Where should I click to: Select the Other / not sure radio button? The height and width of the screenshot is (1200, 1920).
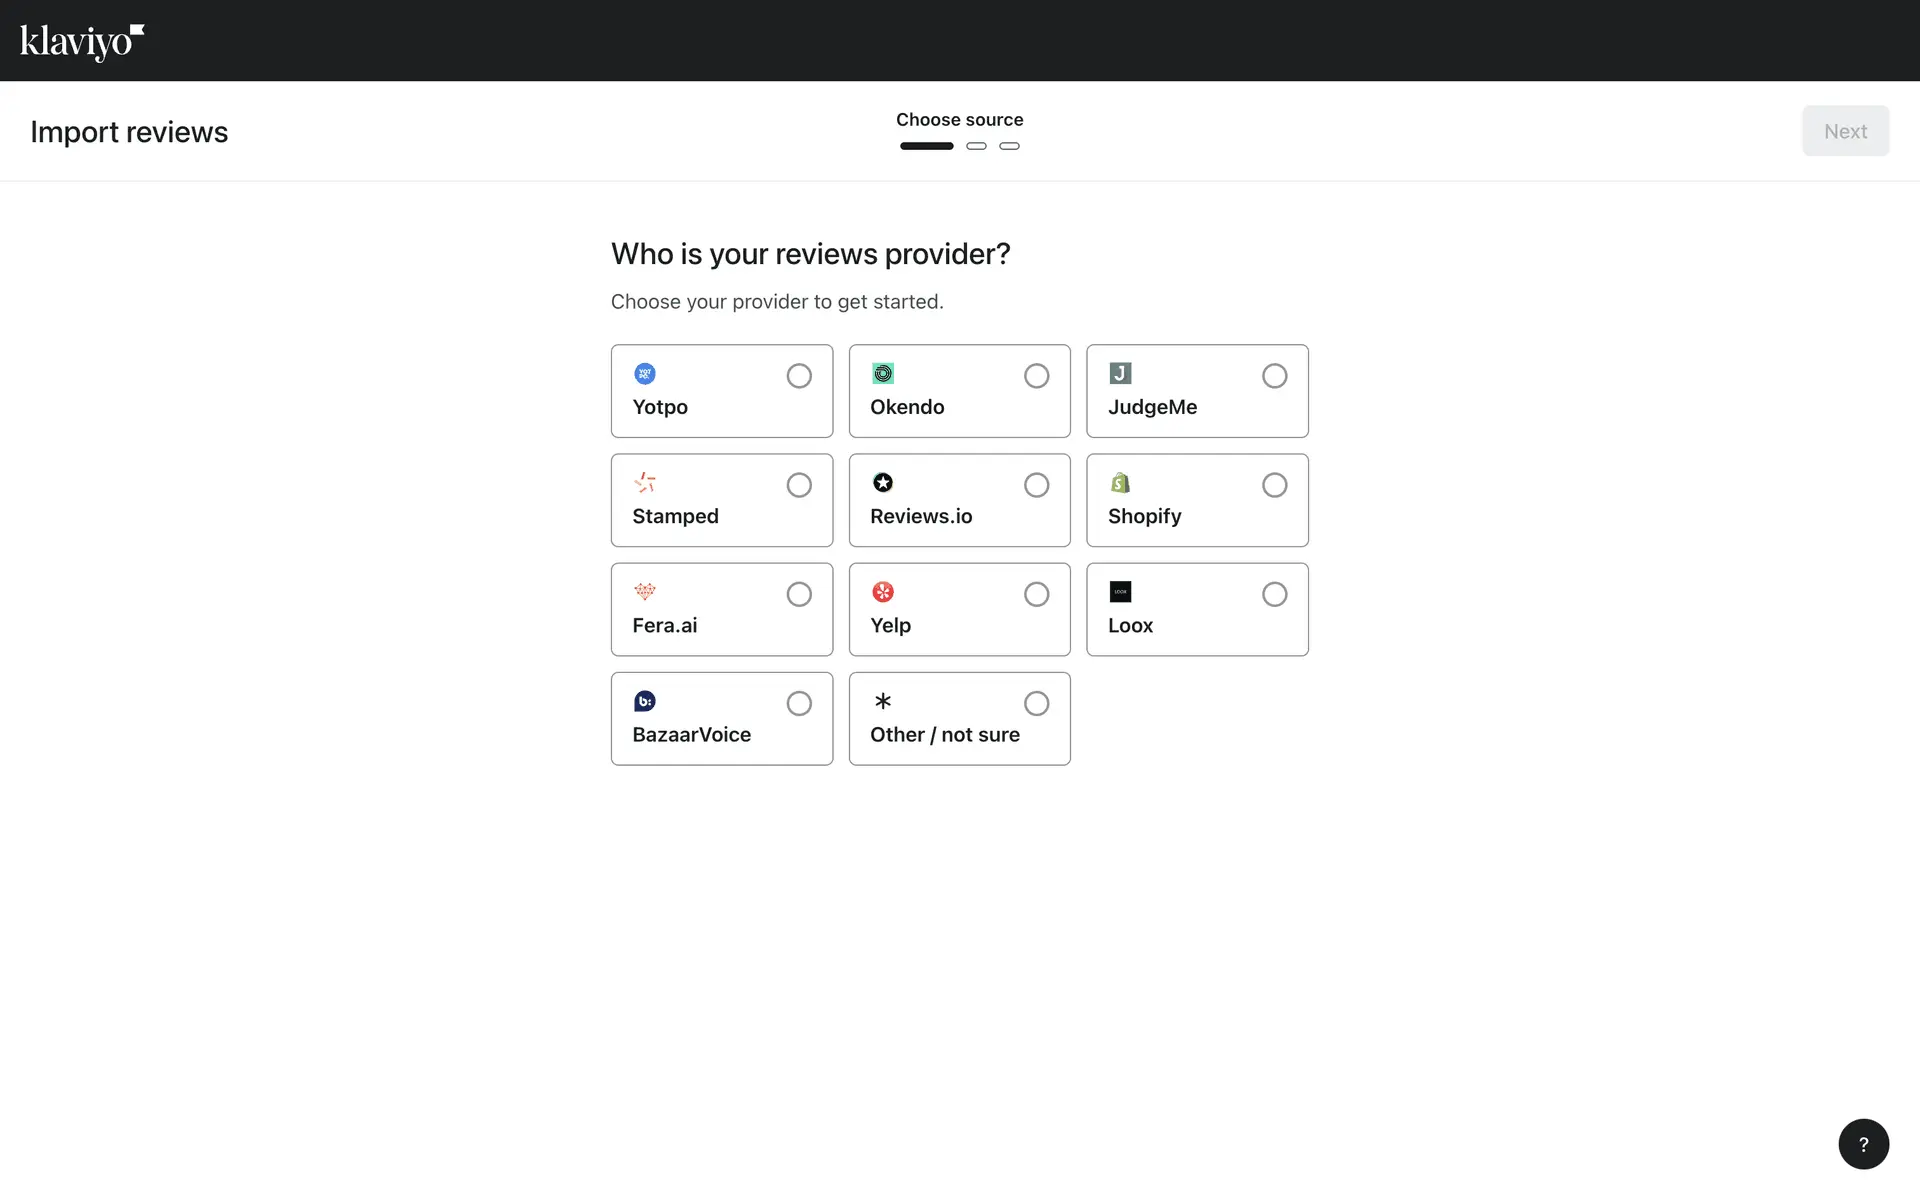[1036, 703]
